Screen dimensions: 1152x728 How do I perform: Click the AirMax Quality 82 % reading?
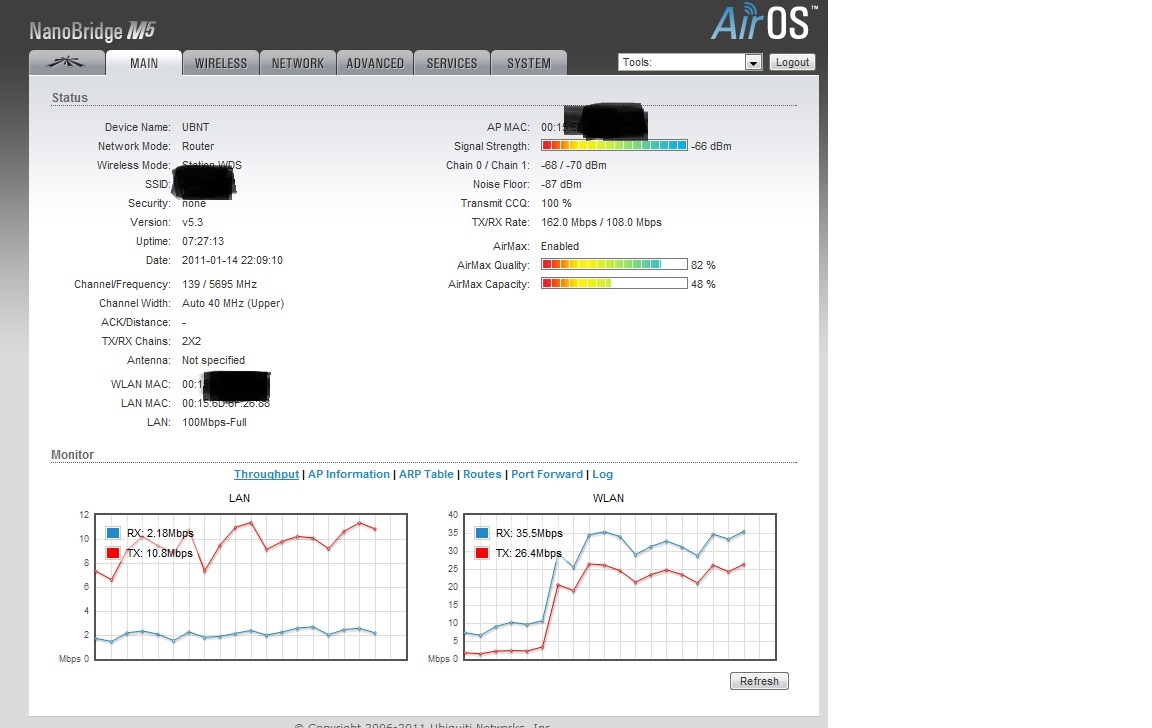tap(703, 265)
